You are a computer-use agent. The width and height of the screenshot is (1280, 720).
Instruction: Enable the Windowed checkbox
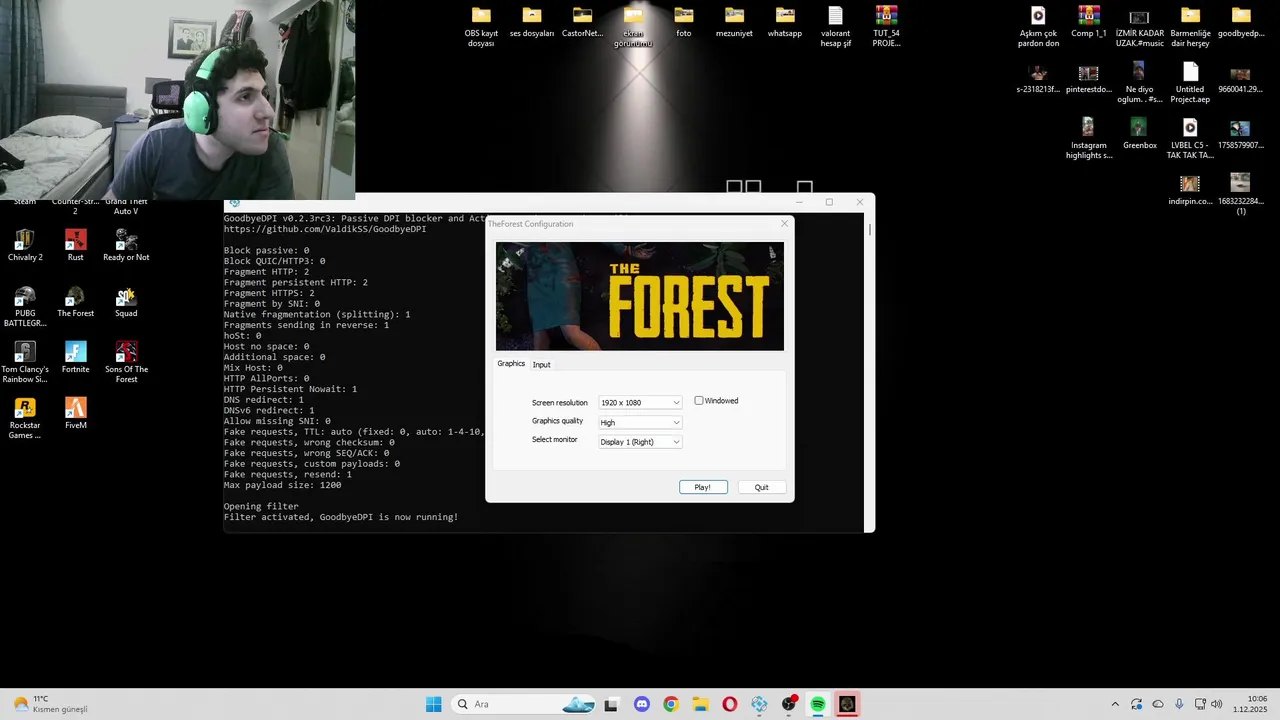click(x=699, y=401)
